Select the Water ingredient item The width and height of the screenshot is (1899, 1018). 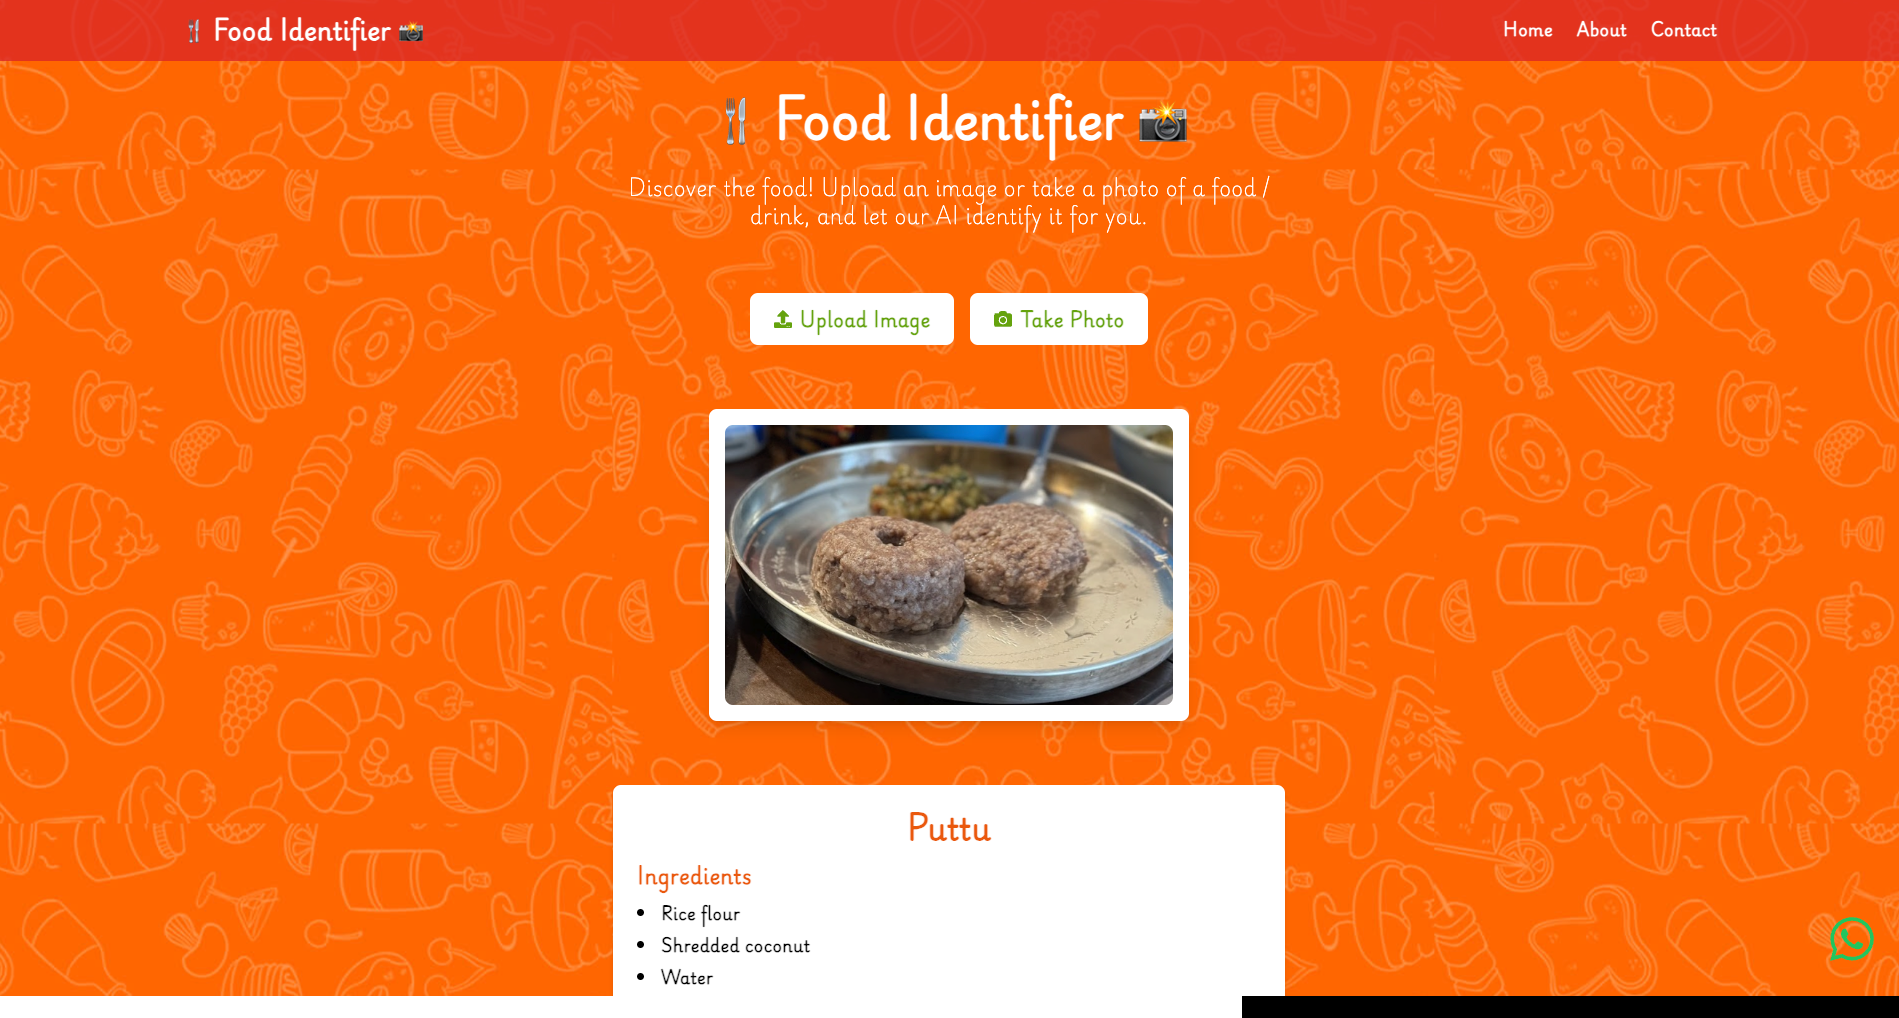(x=687, y=978)
